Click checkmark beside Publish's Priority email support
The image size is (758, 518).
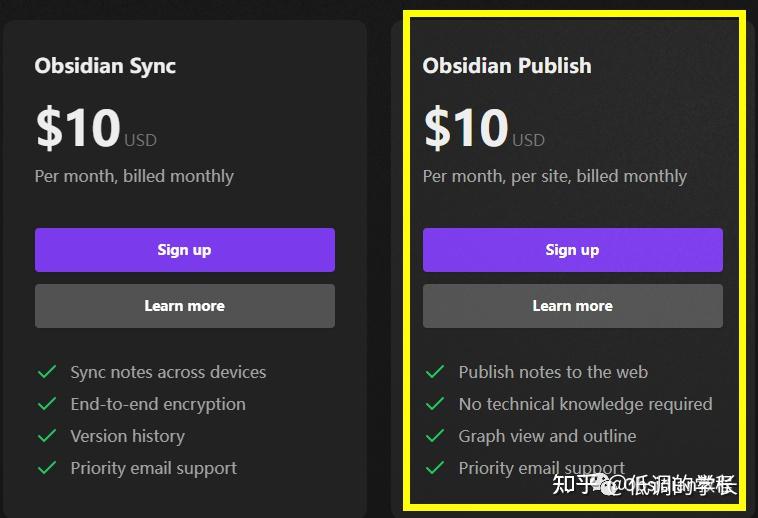click(434, 468)
